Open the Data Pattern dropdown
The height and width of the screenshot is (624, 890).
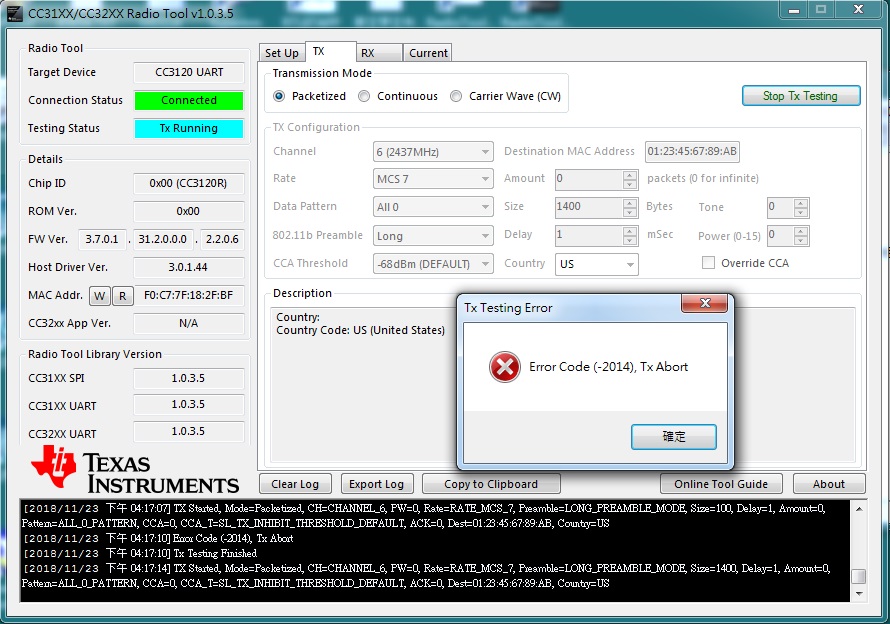click(x=433, y=207)
